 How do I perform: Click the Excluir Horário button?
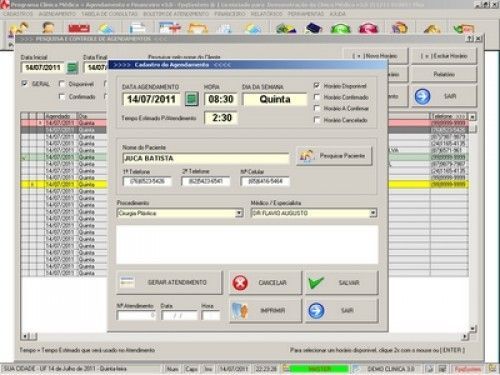coord(444,56)
